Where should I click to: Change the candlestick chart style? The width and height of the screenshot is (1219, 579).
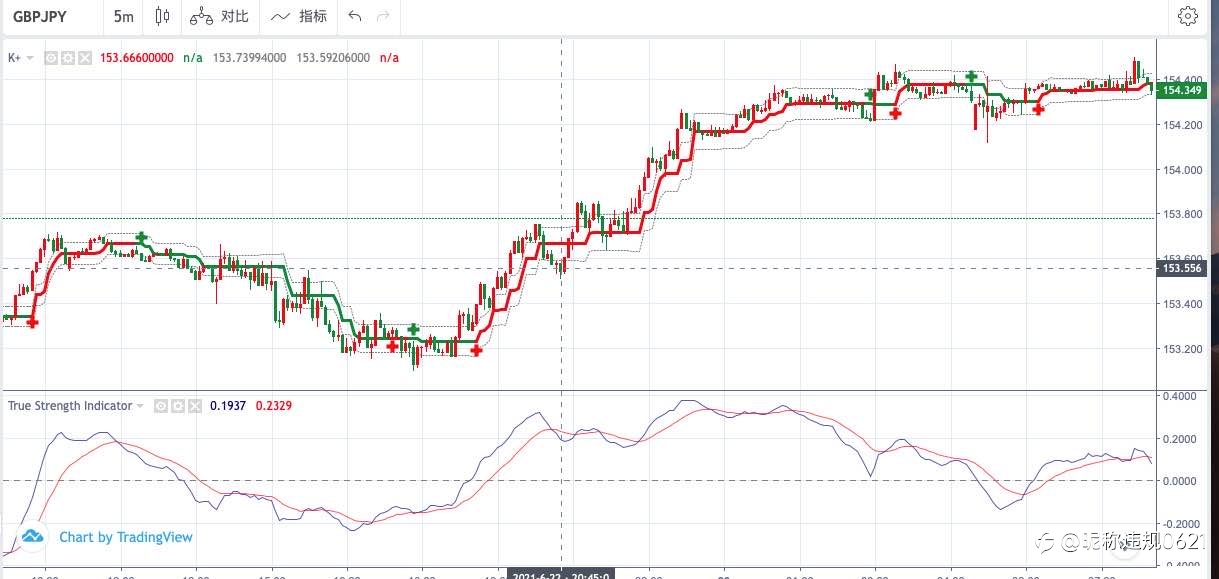coord(163,16)
